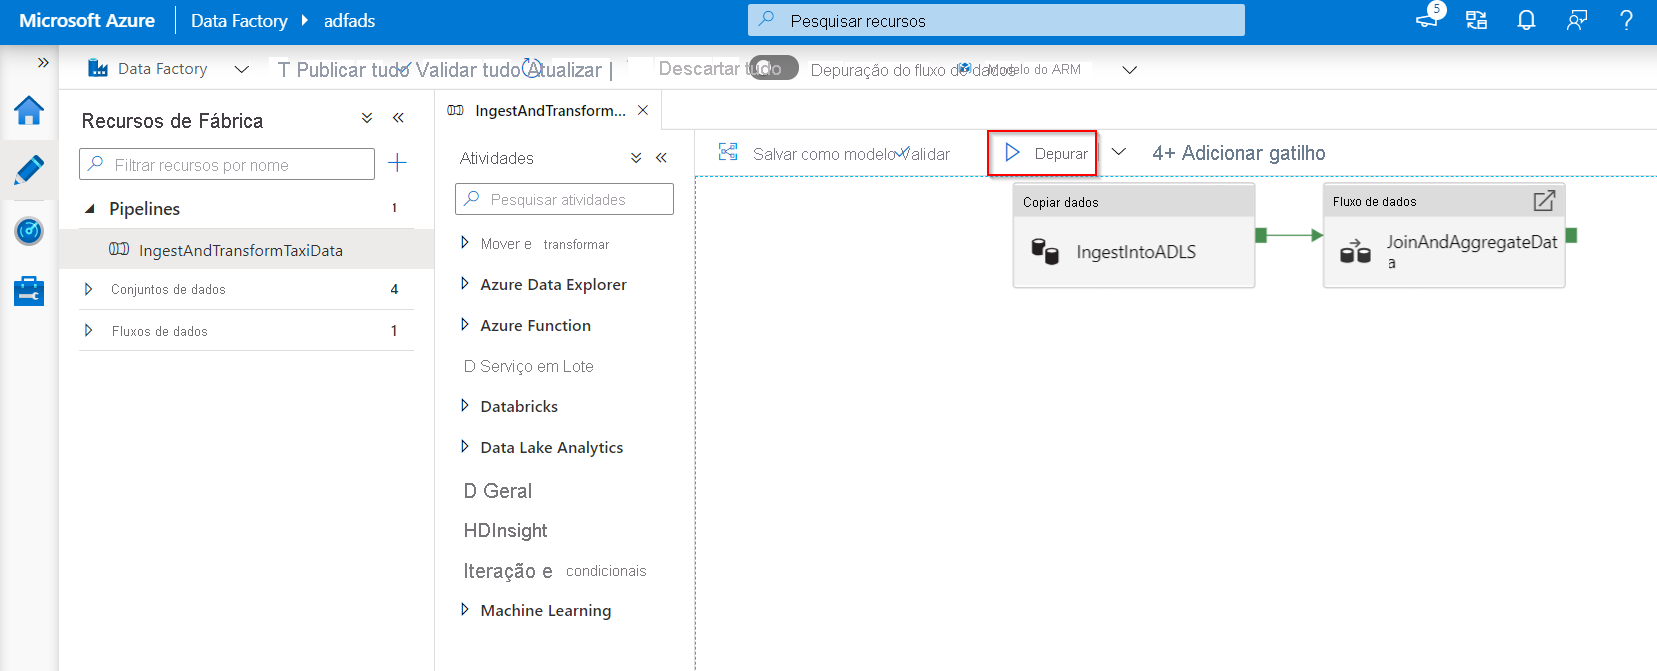Expand the Machine Learning category
Image resolution: width=1657 pixels, height=671 pixels.
[x=464, y=609]
